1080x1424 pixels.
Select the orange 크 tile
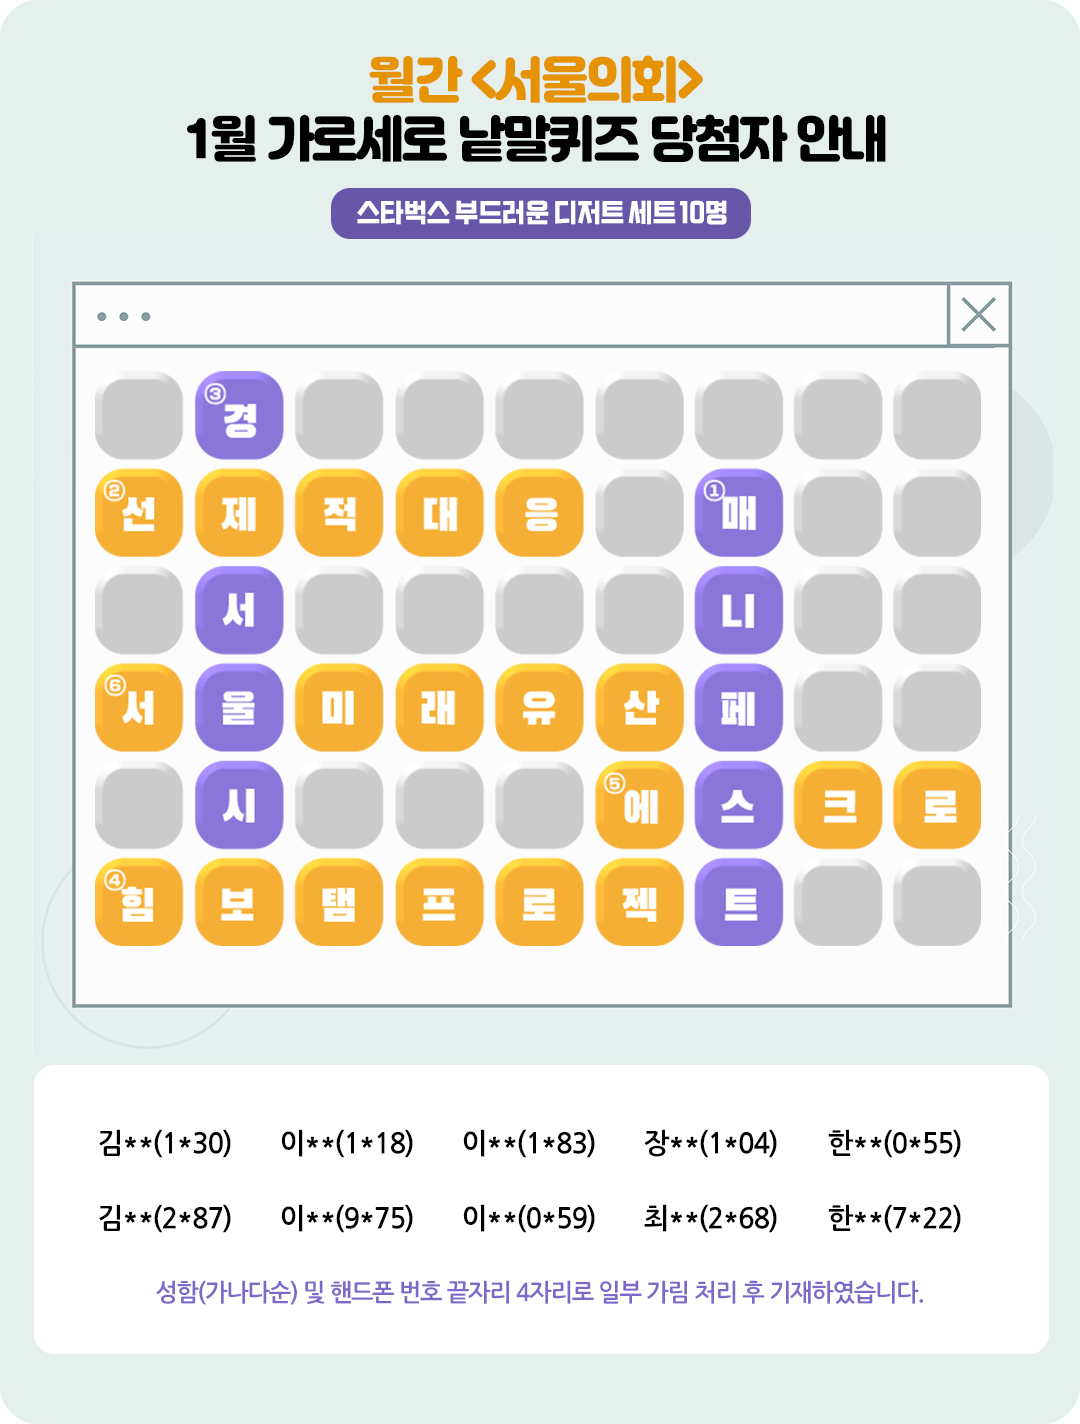(838, 805)
